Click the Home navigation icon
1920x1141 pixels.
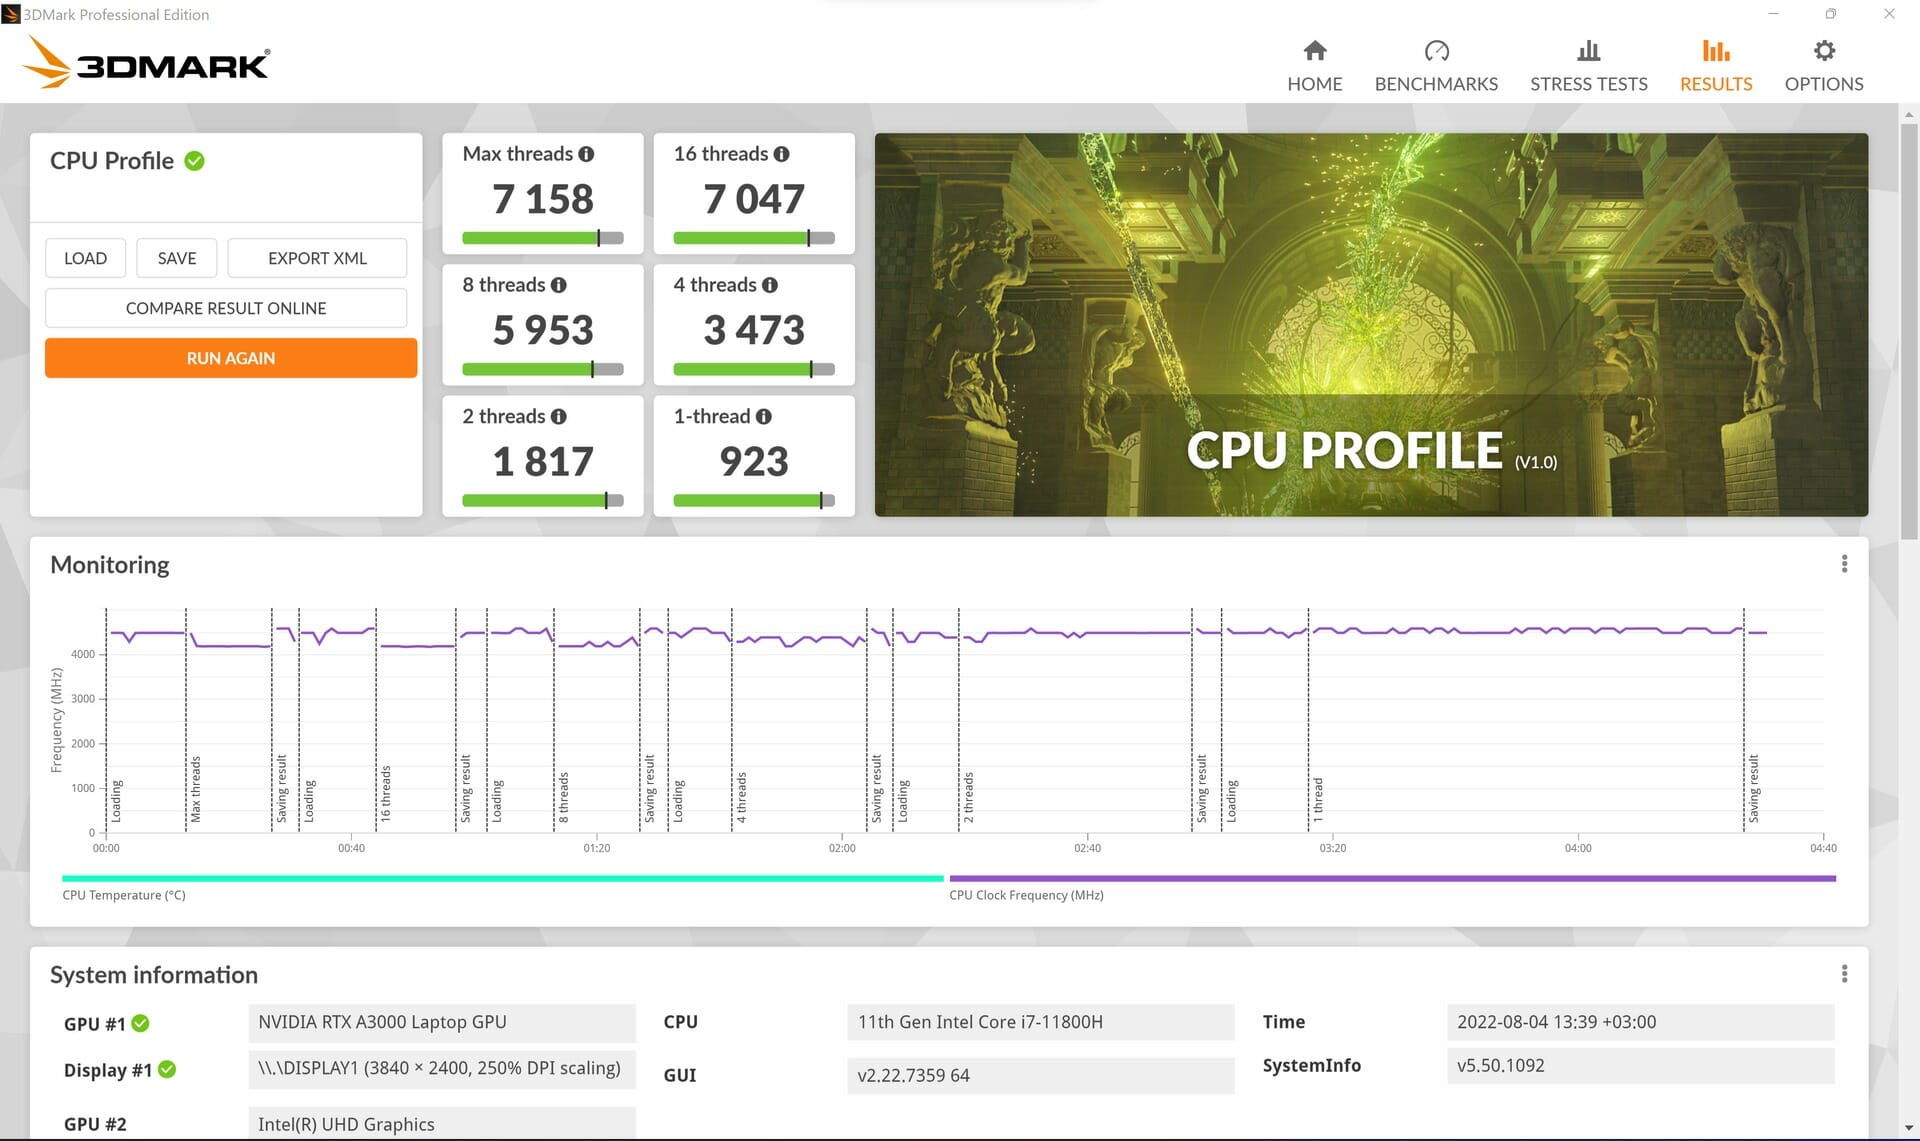1314,50
